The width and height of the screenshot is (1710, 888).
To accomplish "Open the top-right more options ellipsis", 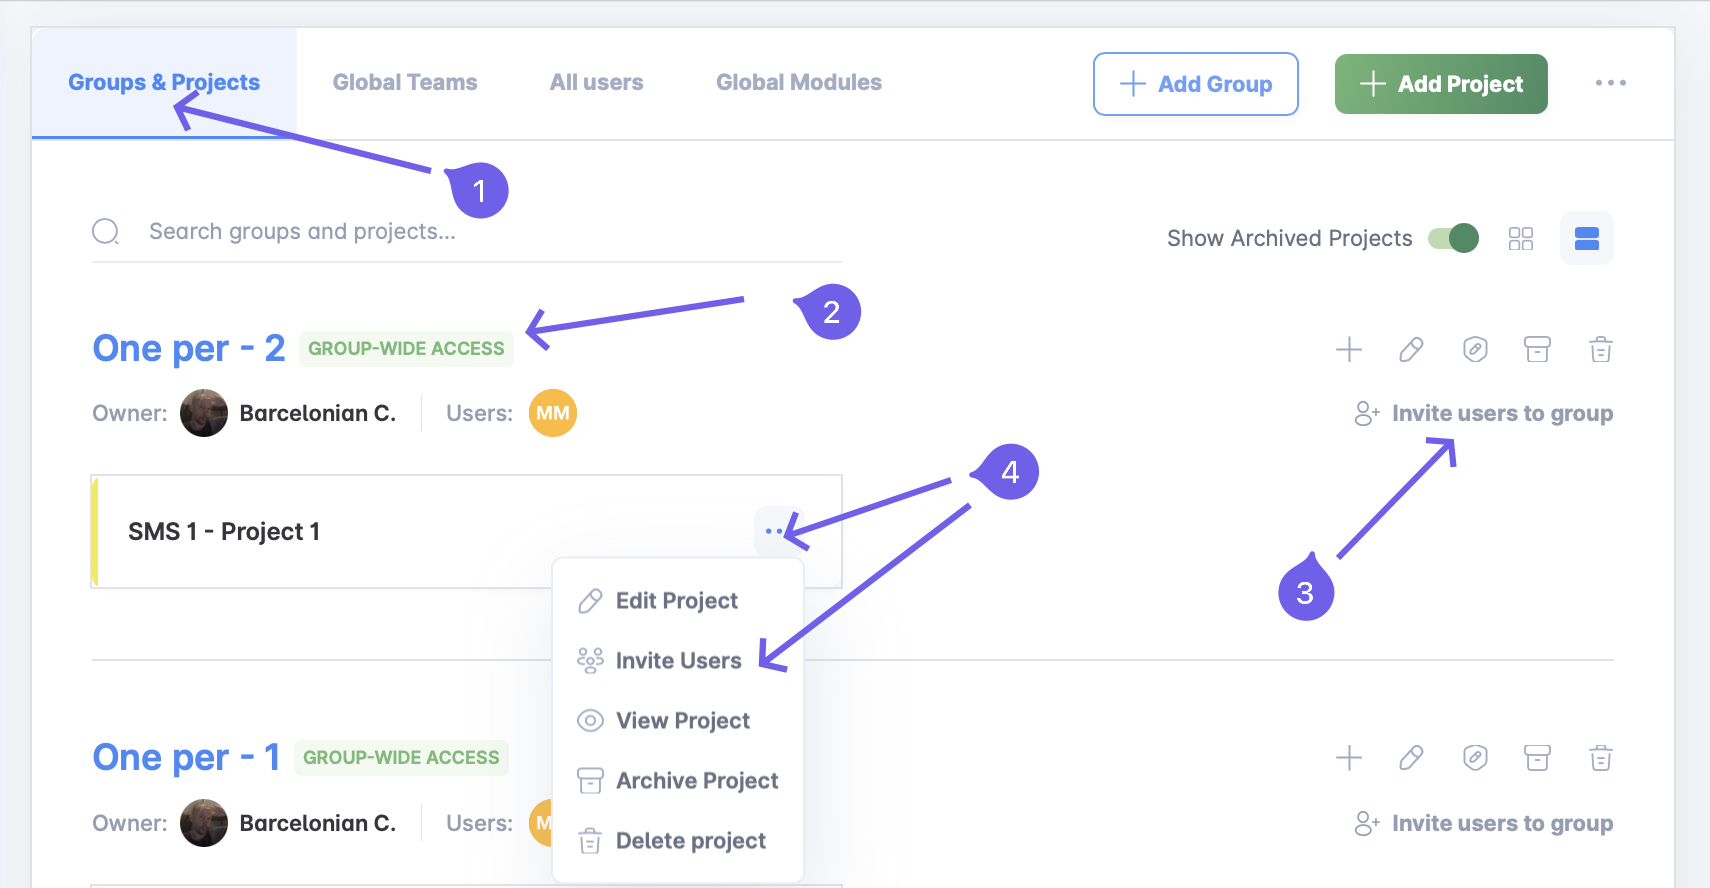I will point(1610,83).
